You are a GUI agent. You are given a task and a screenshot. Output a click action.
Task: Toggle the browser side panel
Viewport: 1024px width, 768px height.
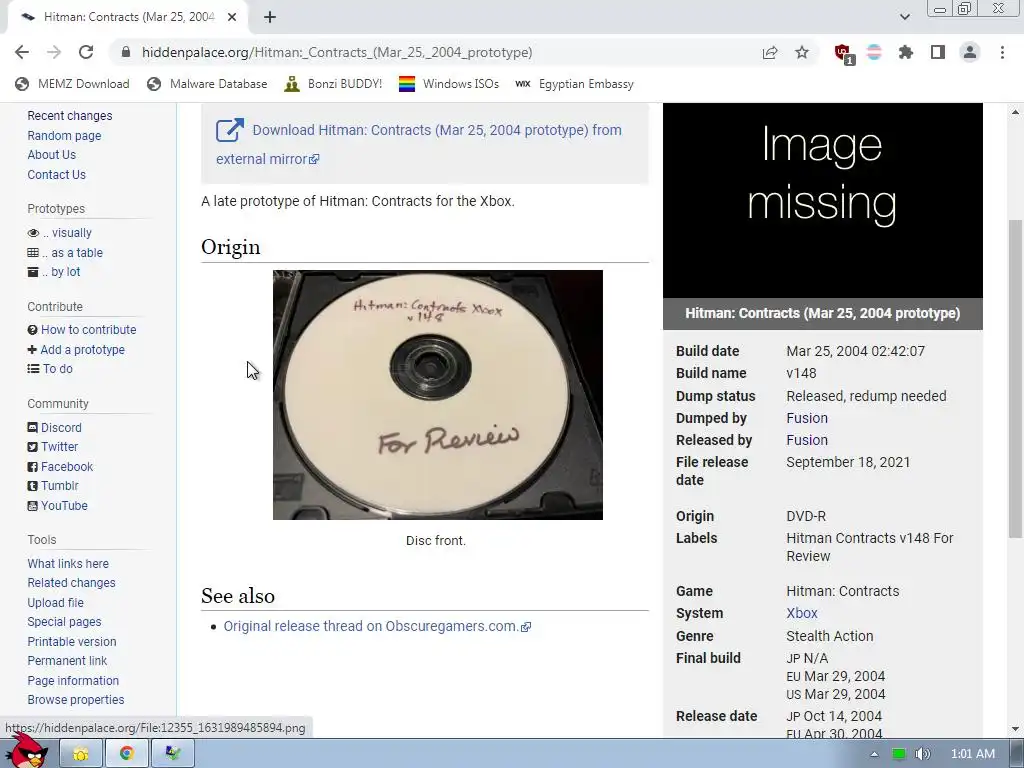coord(938,52)
